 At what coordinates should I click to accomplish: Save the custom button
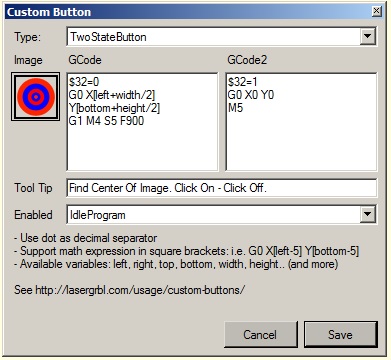(341, 334)
